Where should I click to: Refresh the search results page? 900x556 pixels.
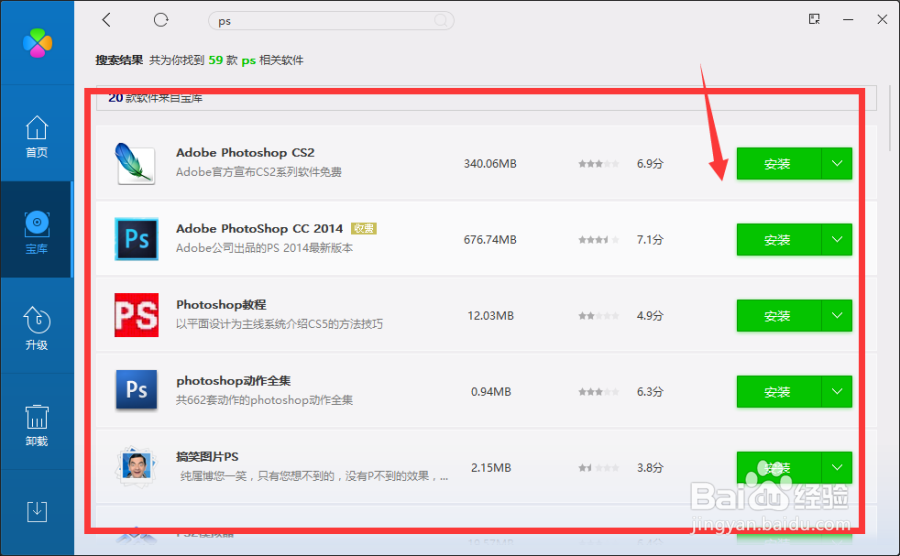tap(161, 20)
